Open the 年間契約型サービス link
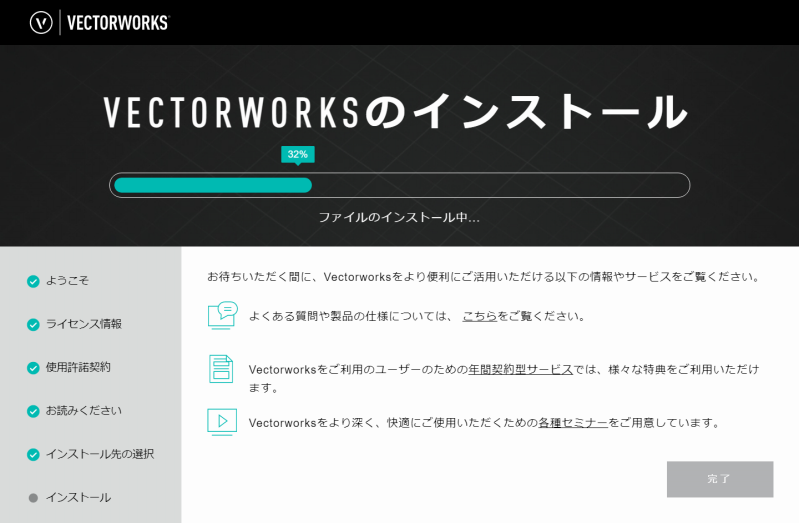 [x=521, y=369]
